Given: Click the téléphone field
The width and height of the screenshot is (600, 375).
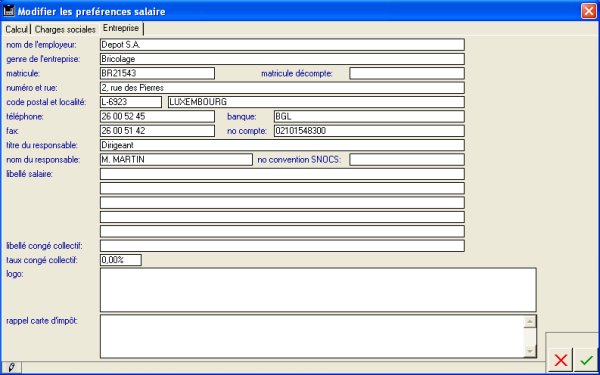Looking at the screenshot, I should [157, 116].
